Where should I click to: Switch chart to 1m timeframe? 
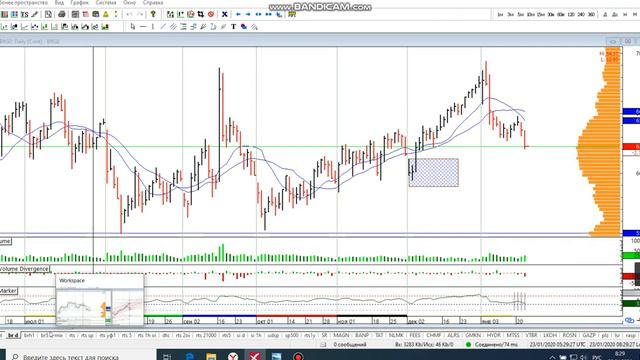[x=500, y=14]
